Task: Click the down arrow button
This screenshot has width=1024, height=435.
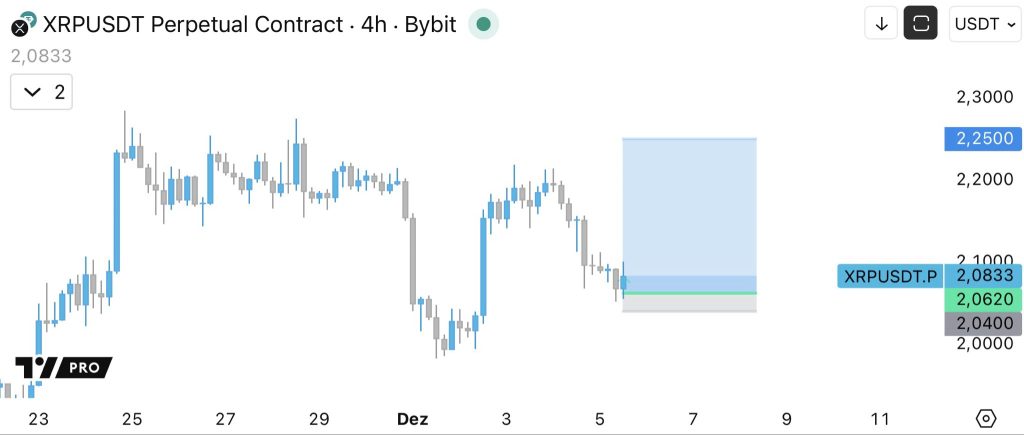Action: [881, 24]
